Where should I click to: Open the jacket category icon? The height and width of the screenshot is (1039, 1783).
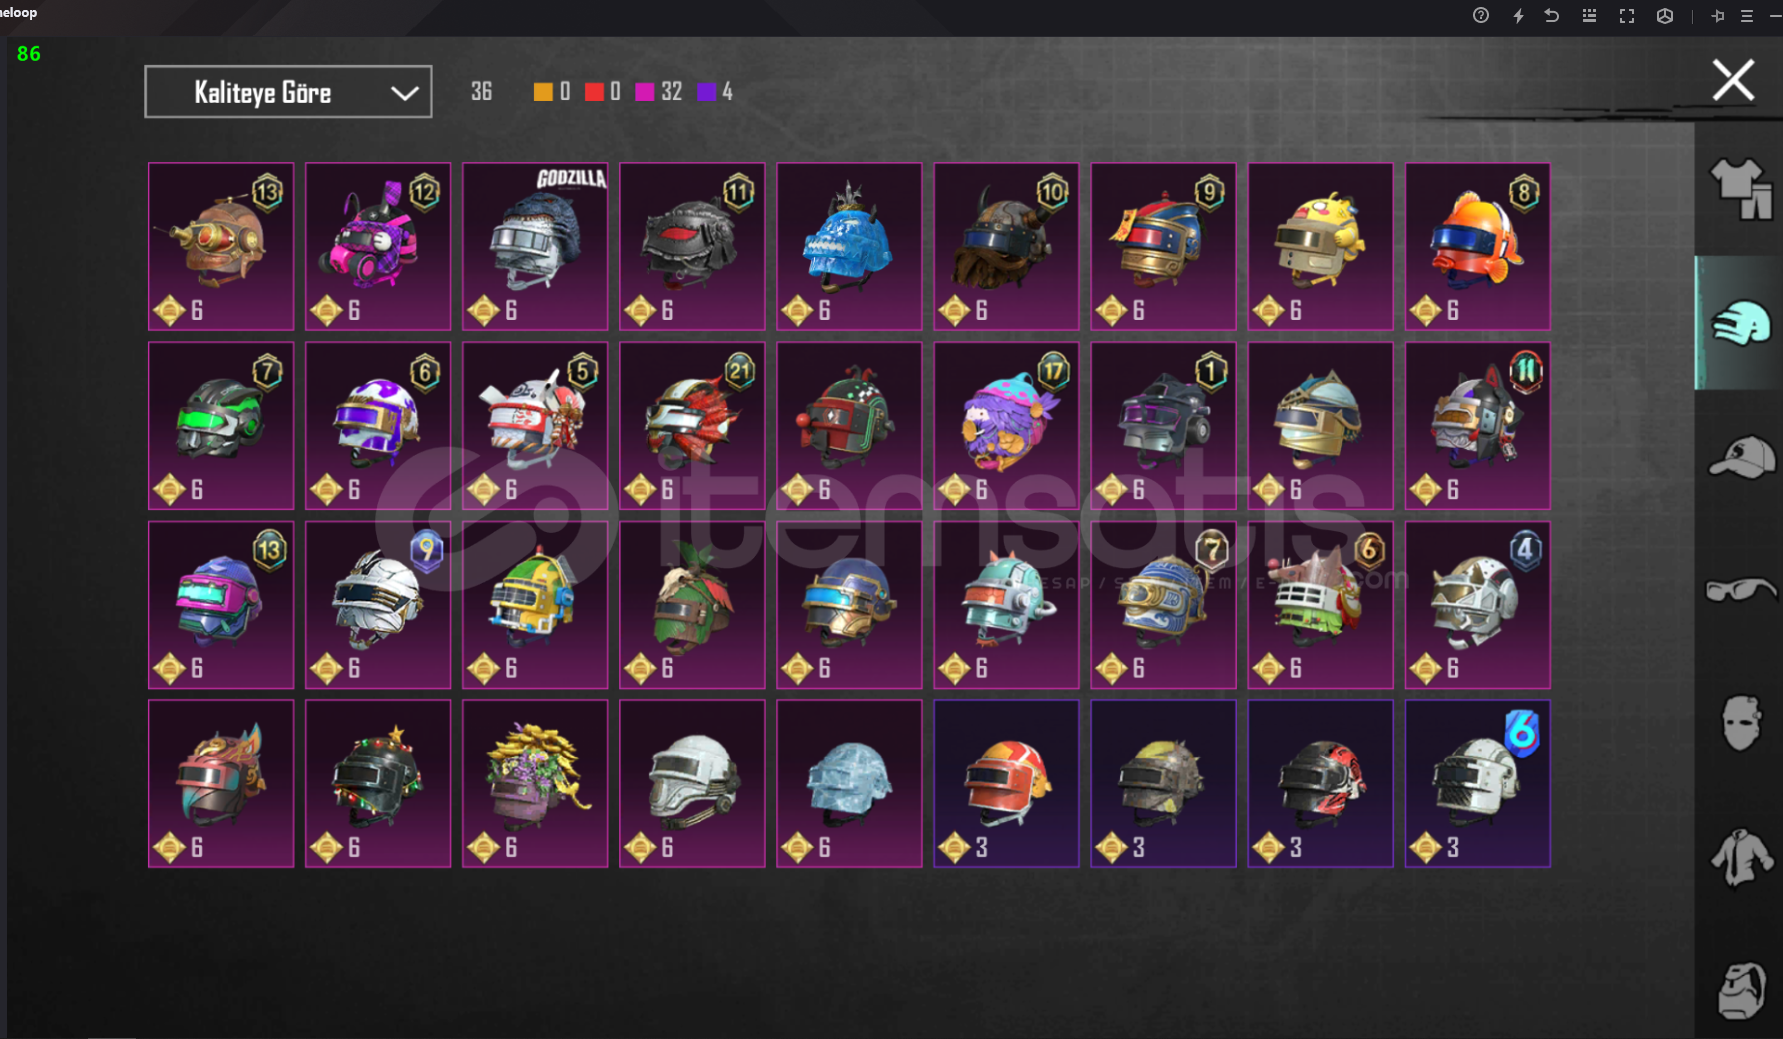(1741, 857)
